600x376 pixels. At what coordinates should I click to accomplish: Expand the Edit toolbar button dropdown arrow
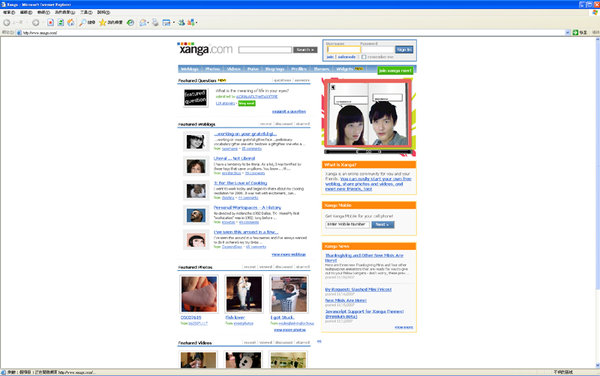pyautogui.click(x=174, y=23)
